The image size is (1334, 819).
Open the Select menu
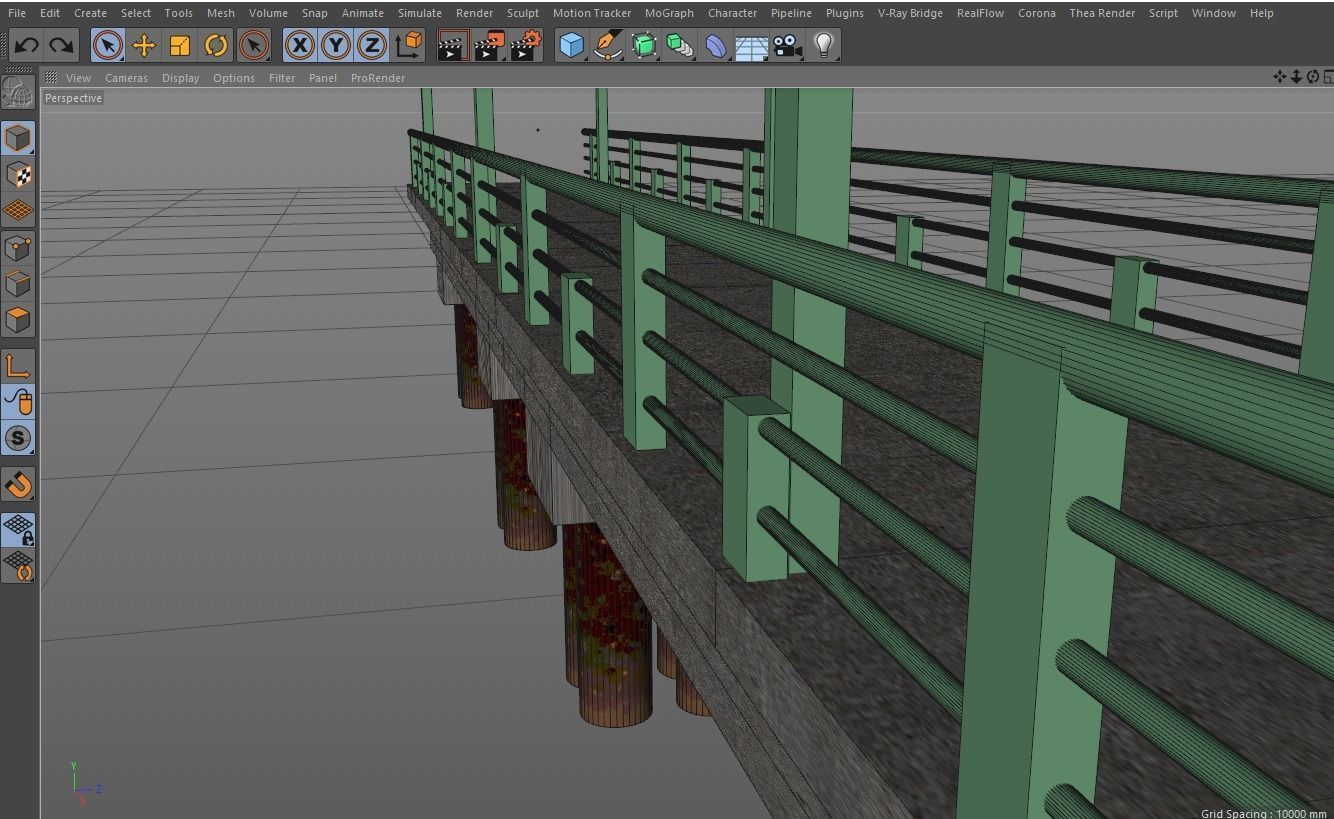pos(136,13)
